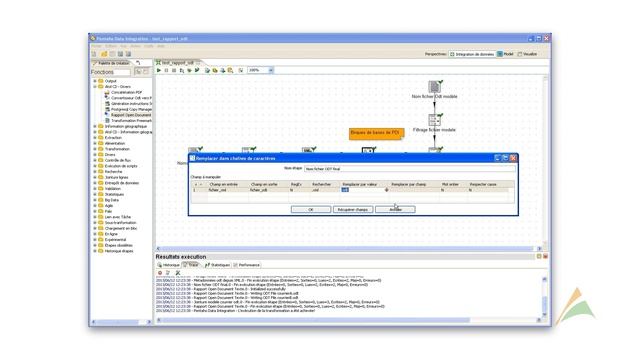This screenshot has height=360, width=640.
Task: Expand the Output folder
Action: coord(95,81)
